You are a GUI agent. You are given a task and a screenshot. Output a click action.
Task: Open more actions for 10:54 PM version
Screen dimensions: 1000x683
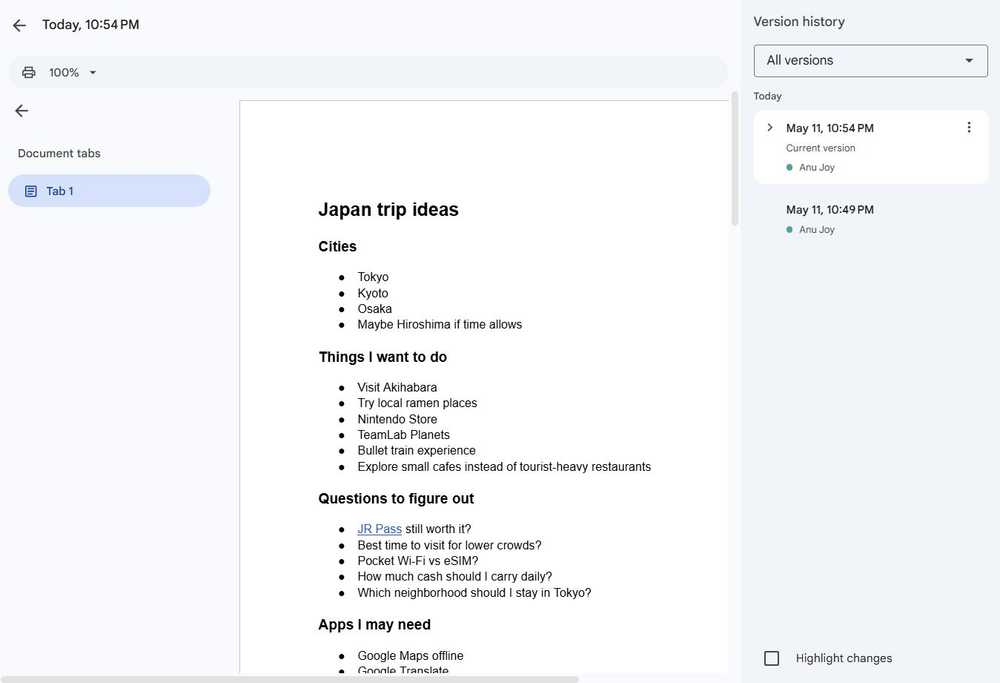(x=969, y=128)
